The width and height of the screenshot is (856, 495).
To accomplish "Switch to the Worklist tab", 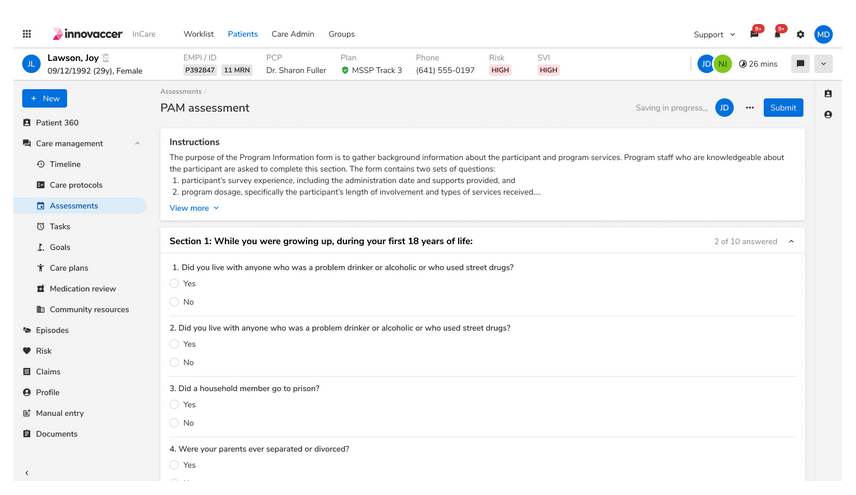I will tap(198, 34).
